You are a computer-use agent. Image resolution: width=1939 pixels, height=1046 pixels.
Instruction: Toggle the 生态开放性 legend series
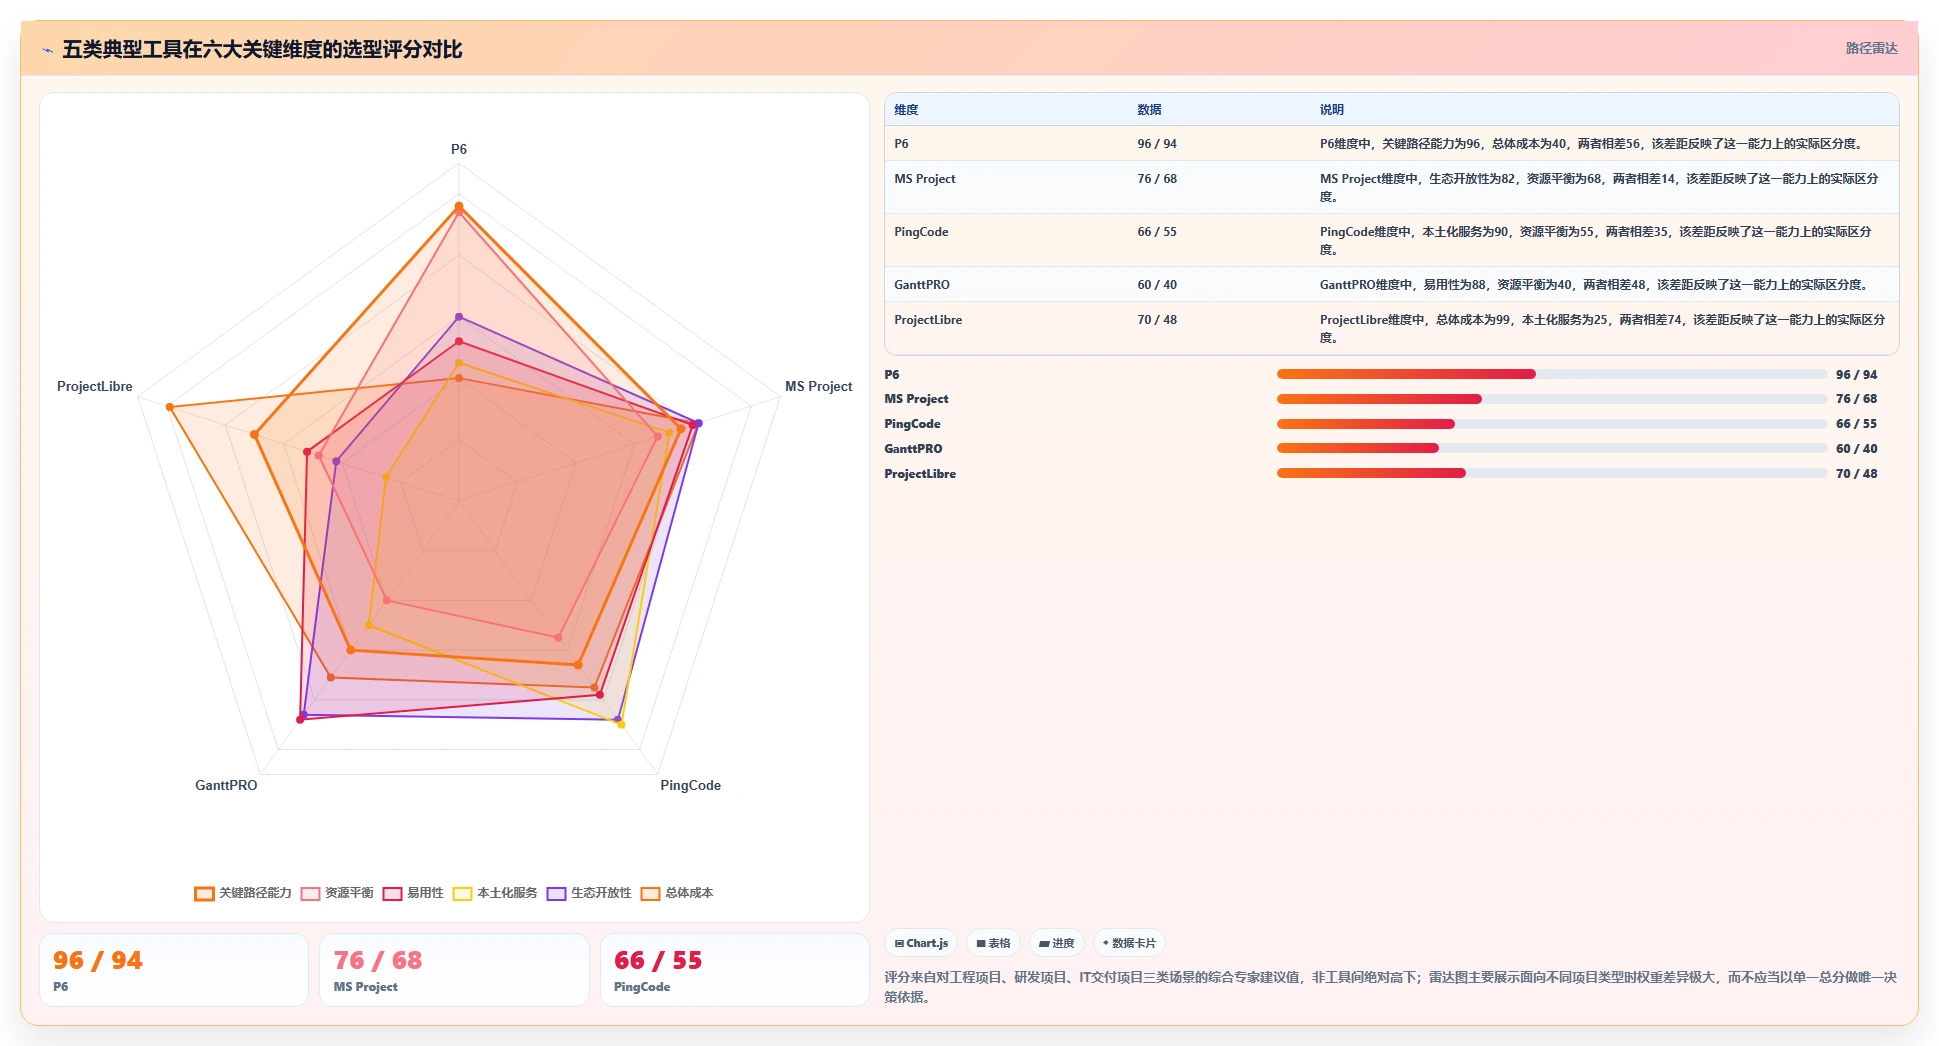tap(589, 893)
